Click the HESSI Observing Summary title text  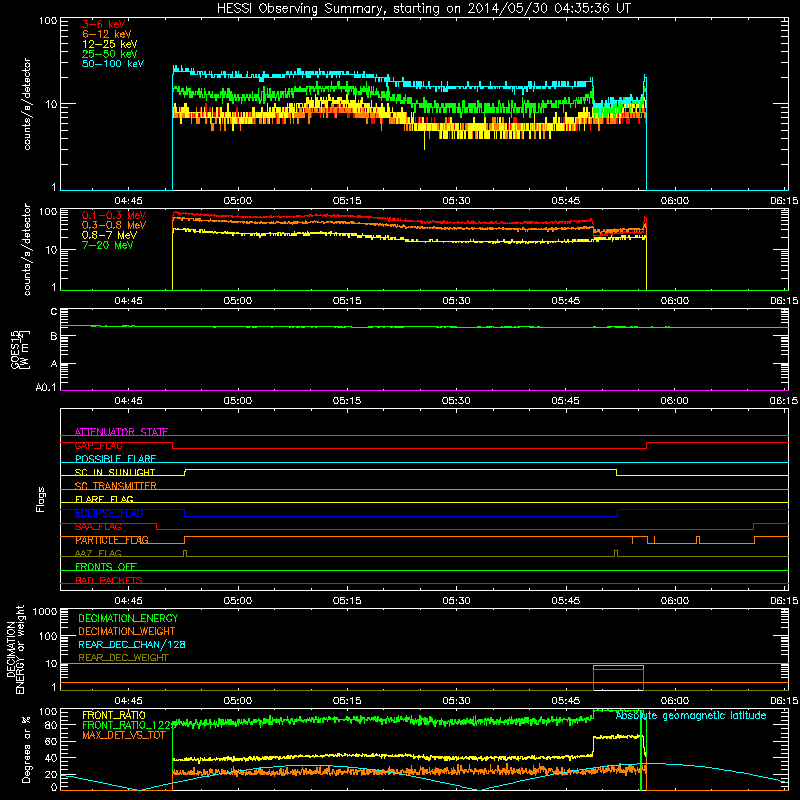click(424, 9)
